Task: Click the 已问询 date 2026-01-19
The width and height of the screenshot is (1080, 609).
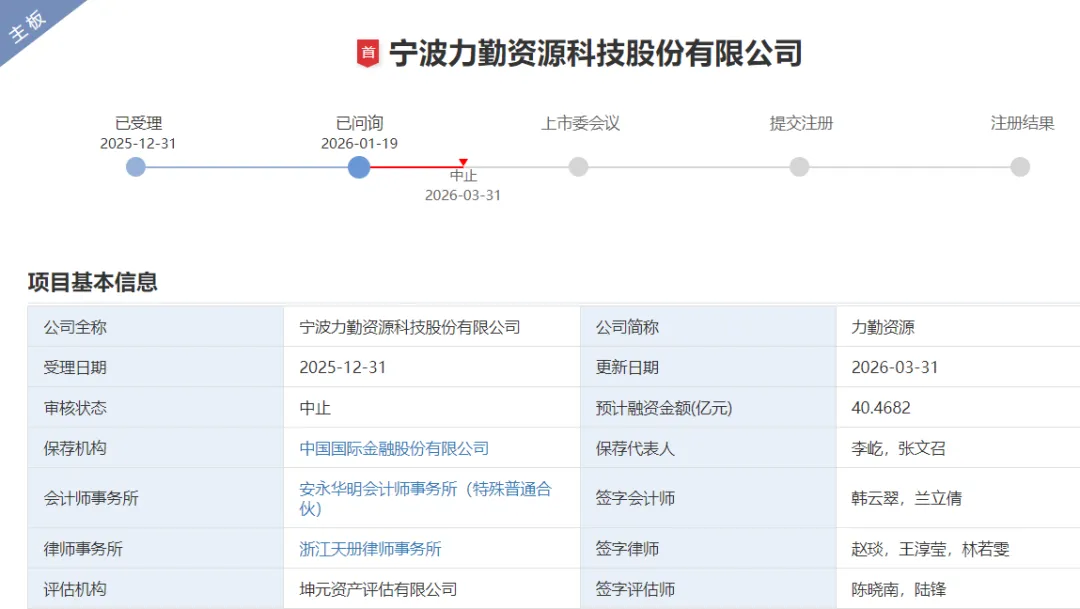Action: coord(359,143)
